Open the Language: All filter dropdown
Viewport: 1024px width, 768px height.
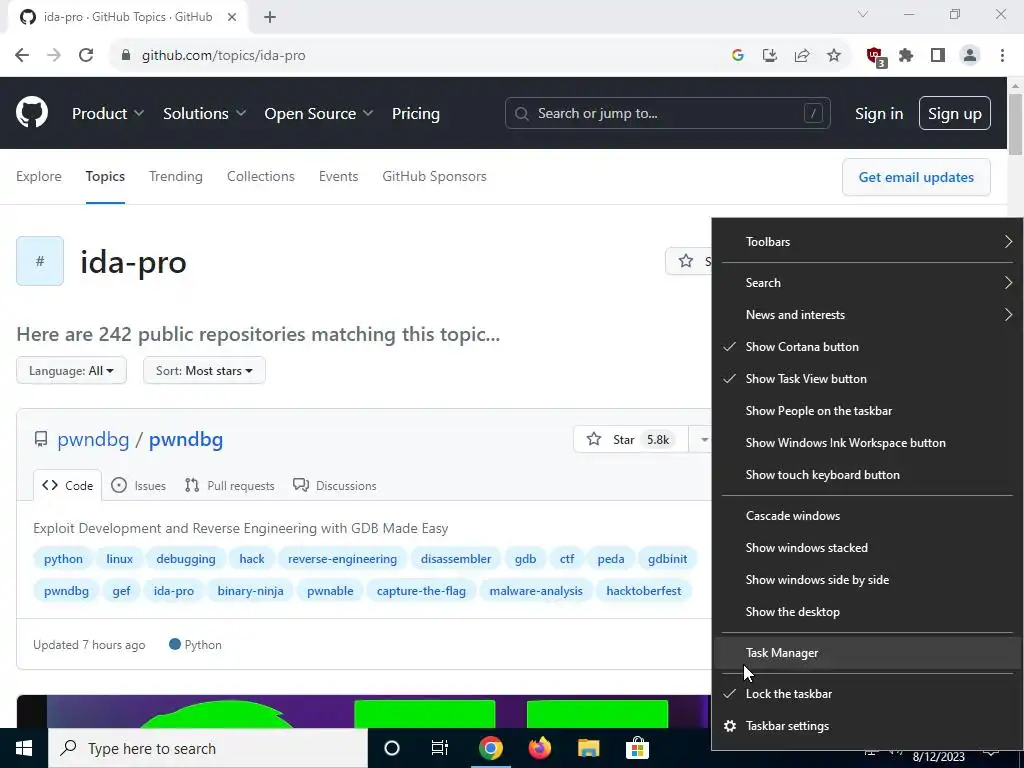click(71, 370)
